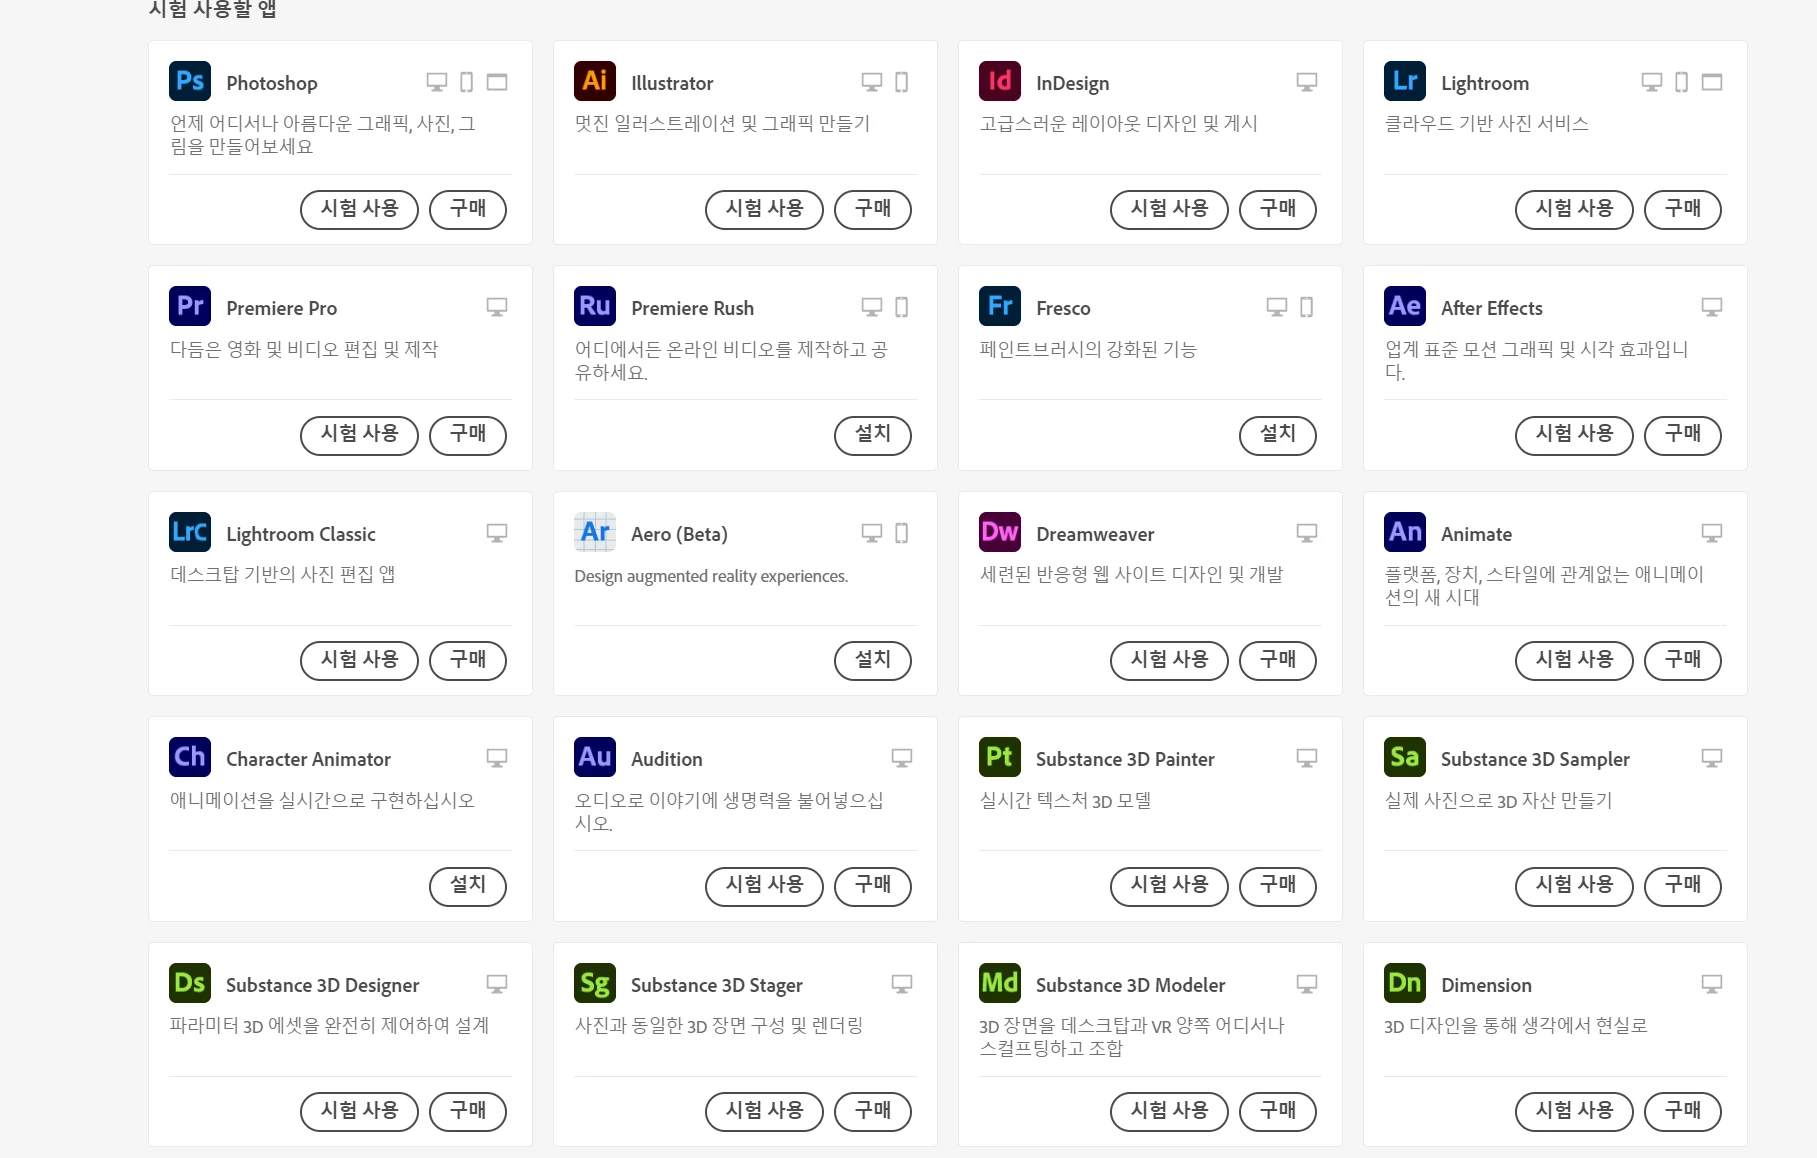Buy Substance 3D Painter with 구매

[1278, 886]
